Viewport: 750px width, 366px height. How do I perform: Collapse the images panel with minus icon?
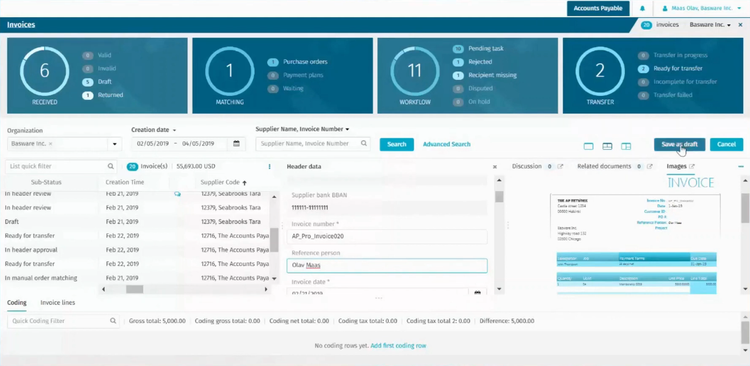(x=741, y=166)
